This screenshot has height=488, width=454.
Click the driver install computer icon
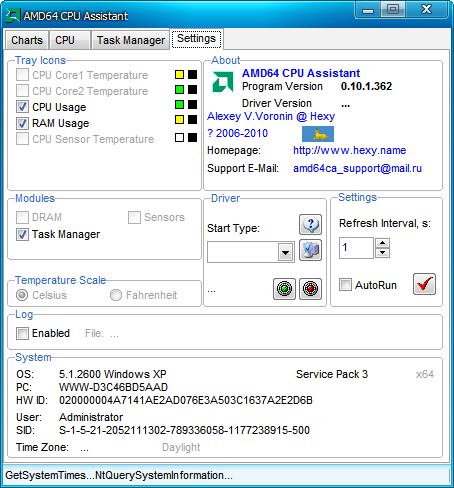310,250
